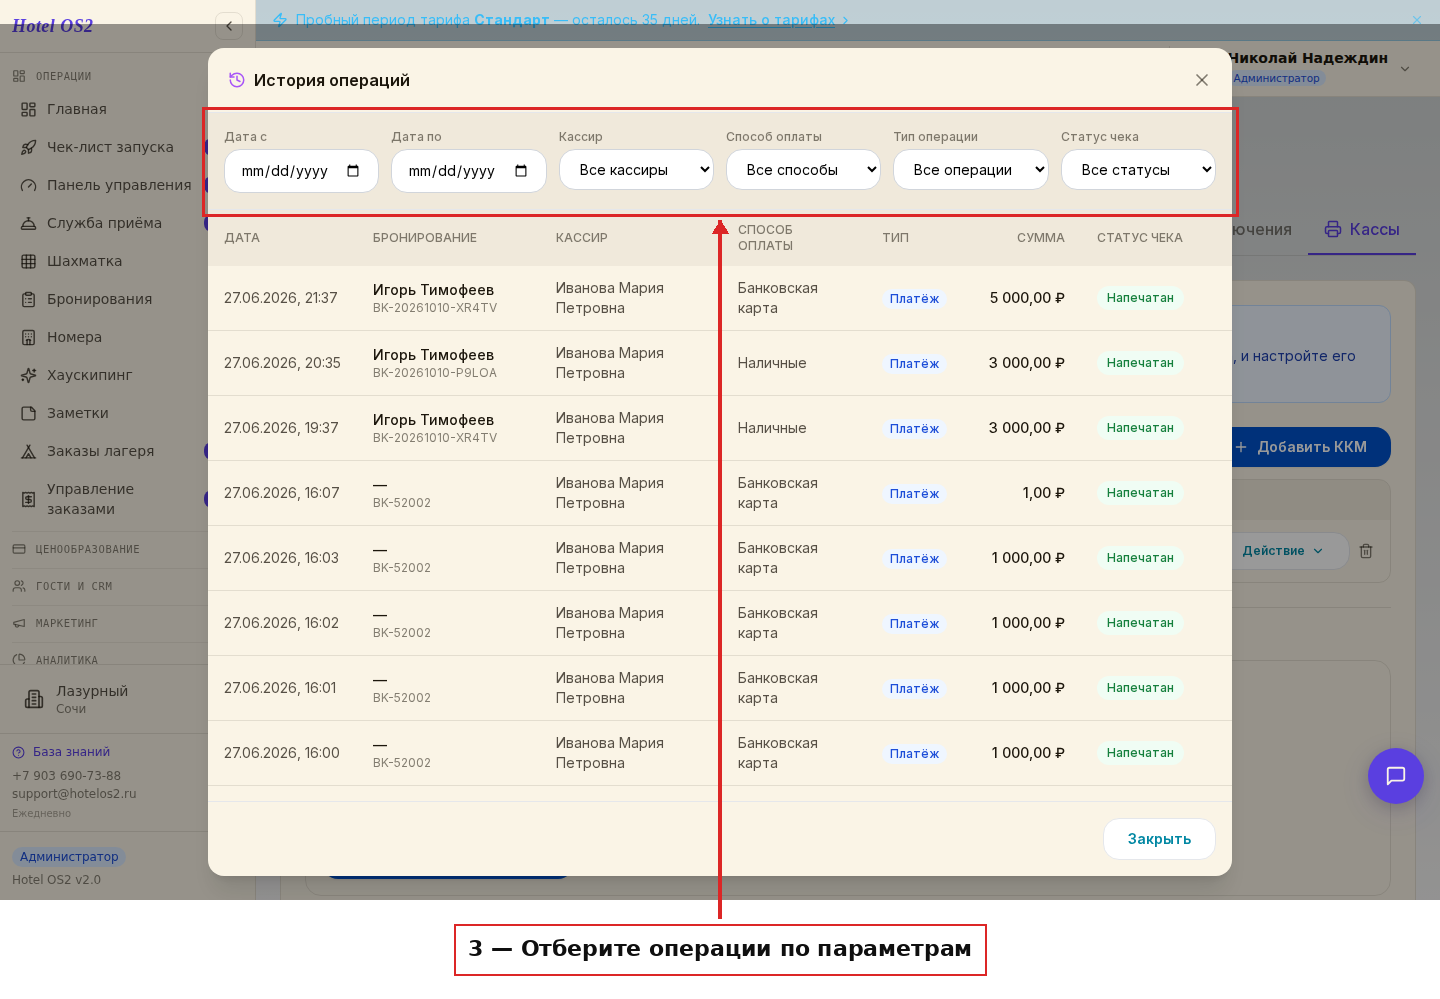Open the Все операции type dropdown
Screen dimensions: 1440x999
pos(971,170)
